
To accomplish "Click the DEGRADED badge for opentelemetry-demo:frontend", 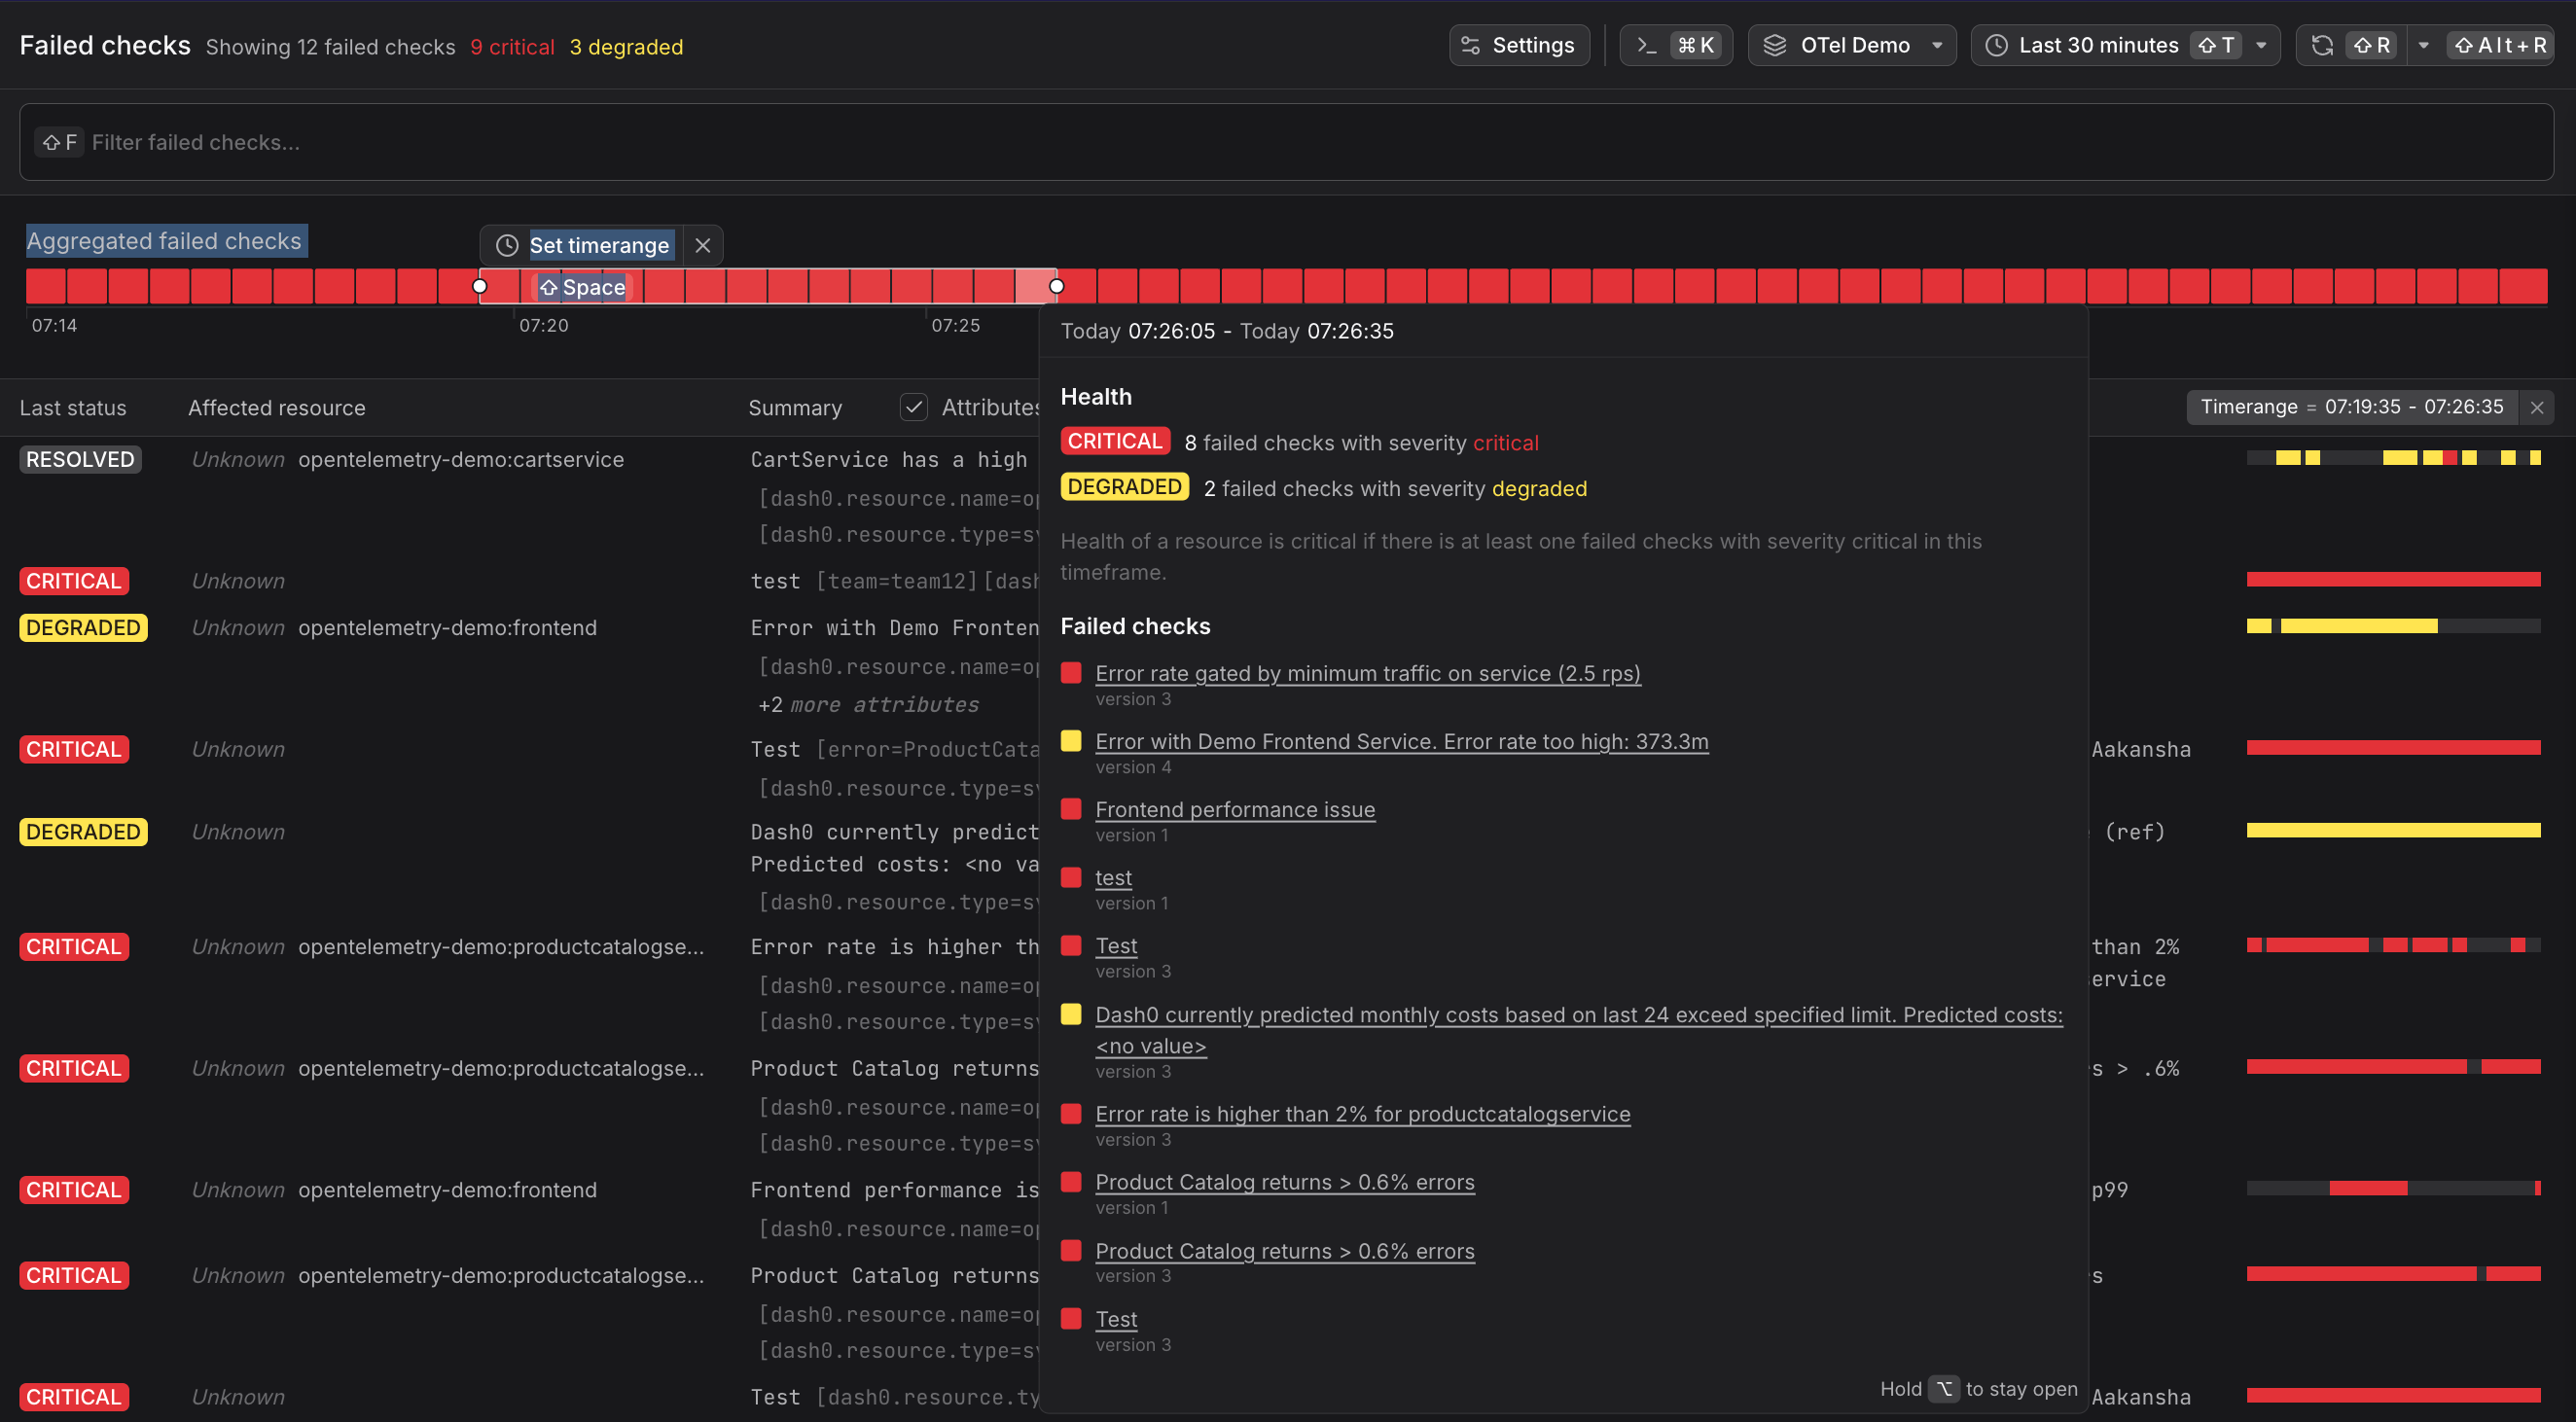I will [x=83, y=627].
